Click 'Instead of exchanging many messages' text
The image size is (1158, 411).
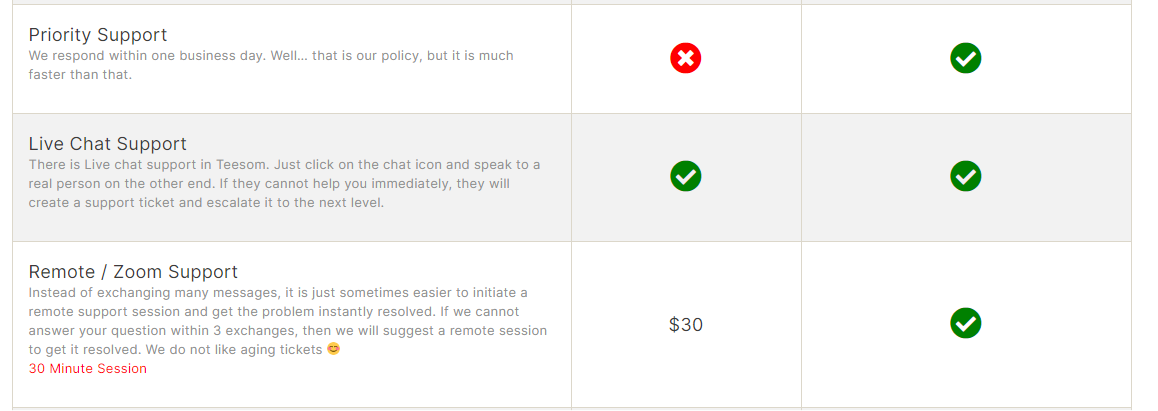click(150, 293)
